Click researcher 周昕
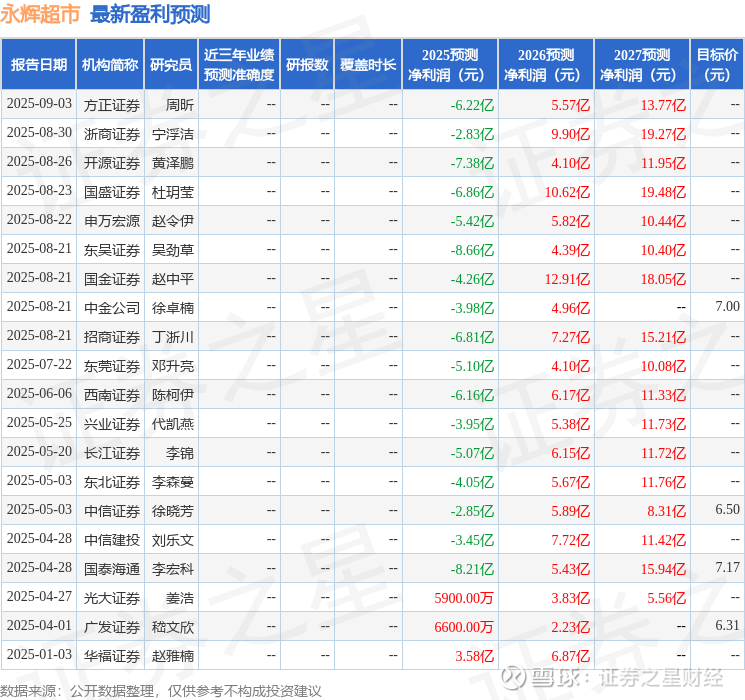Screen dimensions: 745x700 pyautogui.click(x=180, y=105)
